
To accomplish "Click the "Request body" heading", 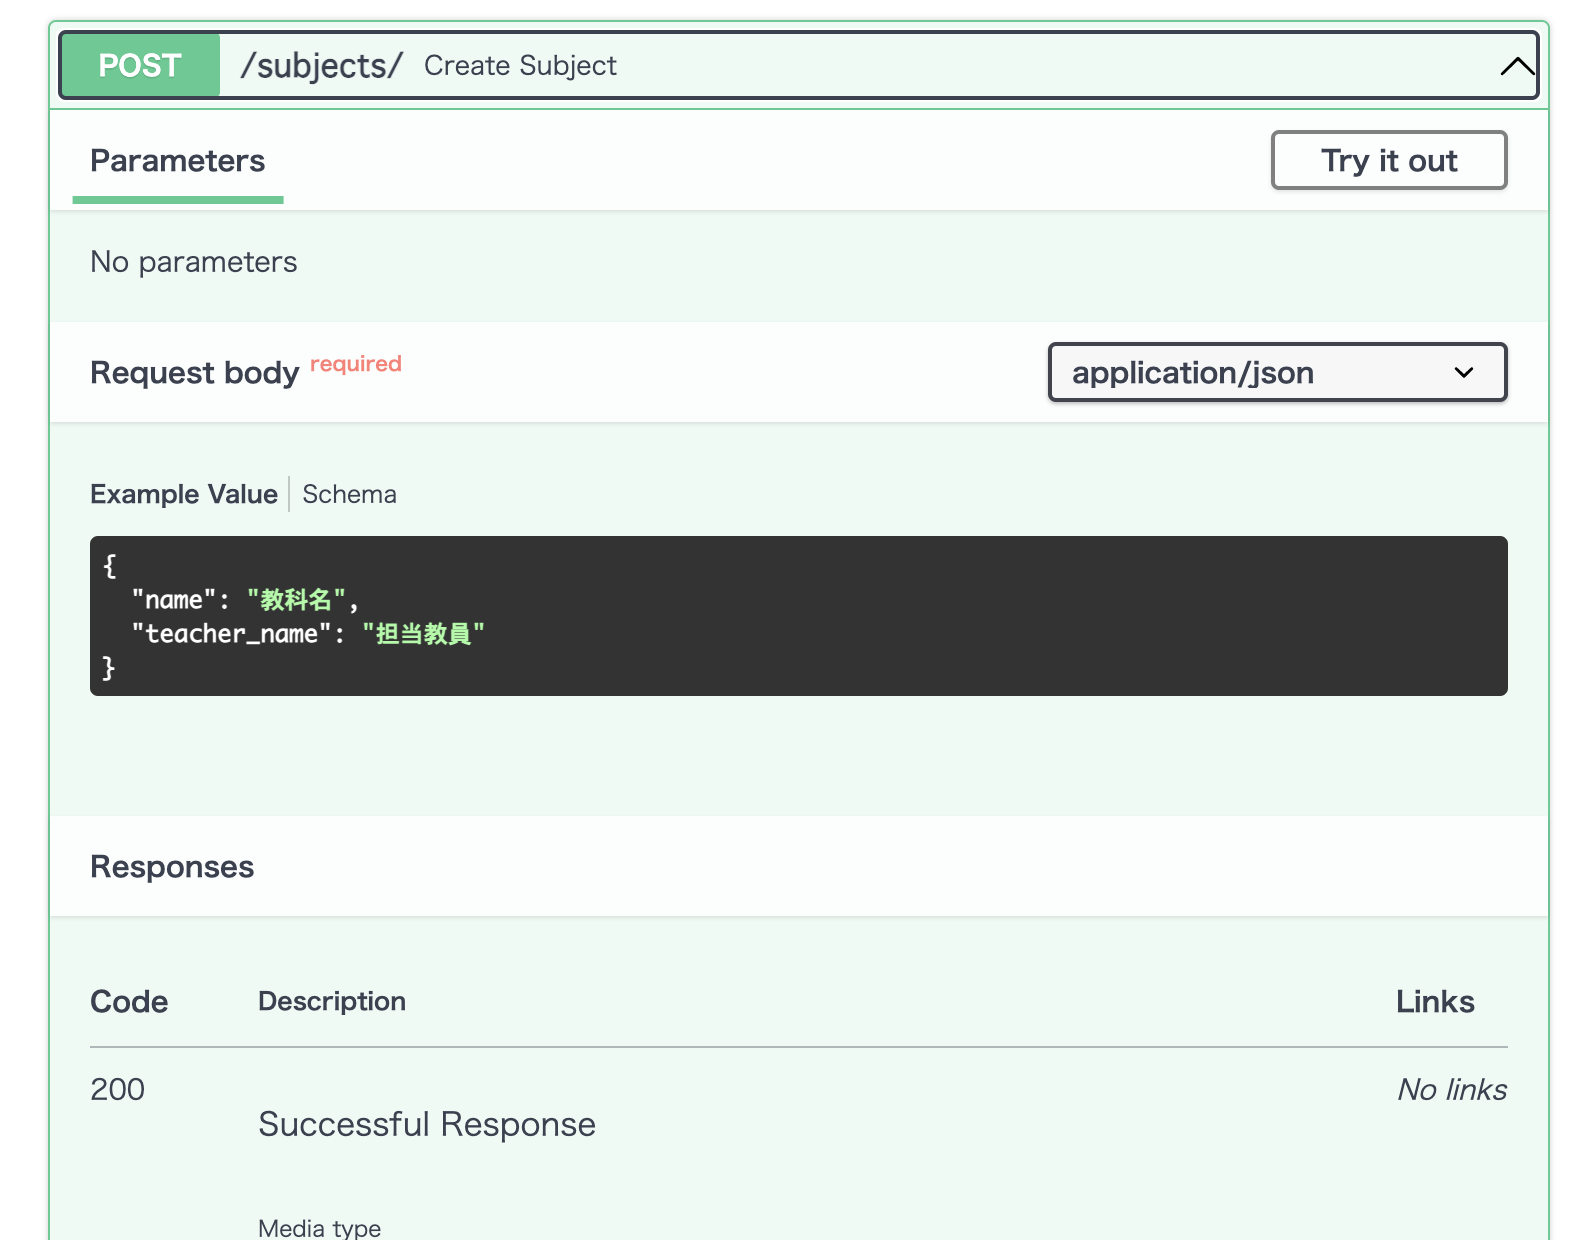I will pyautogui.click(x=195, y=372).
